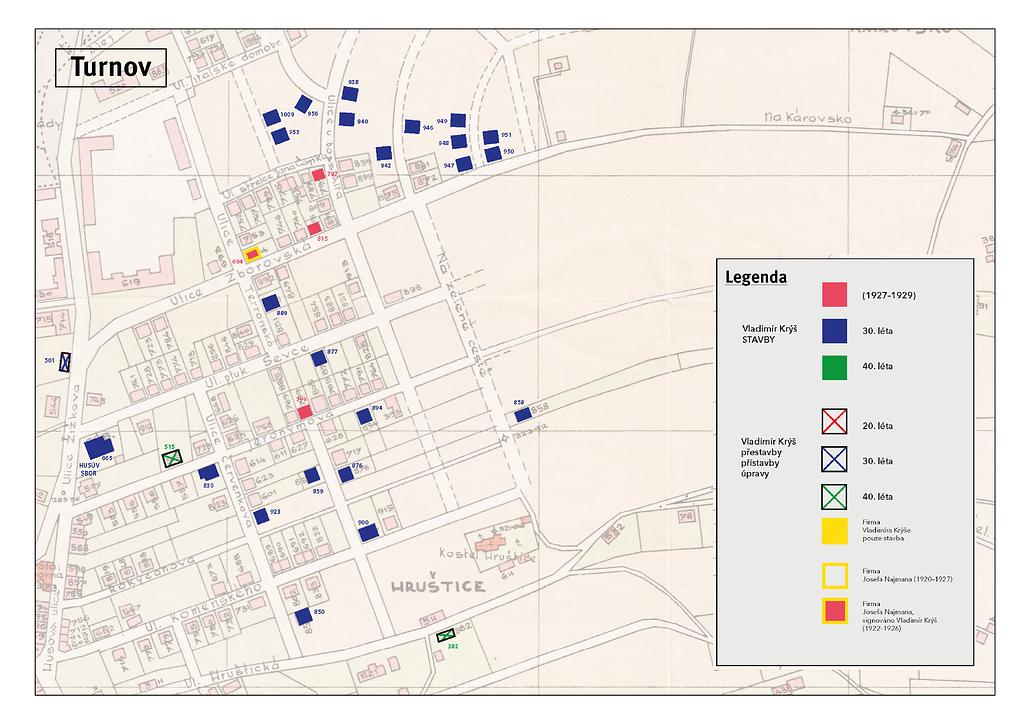The width and height of the screenshot is (1024, 724).
Task: Click the red 1927-1929 legend swatch
Action: click(x=834, y=295)
